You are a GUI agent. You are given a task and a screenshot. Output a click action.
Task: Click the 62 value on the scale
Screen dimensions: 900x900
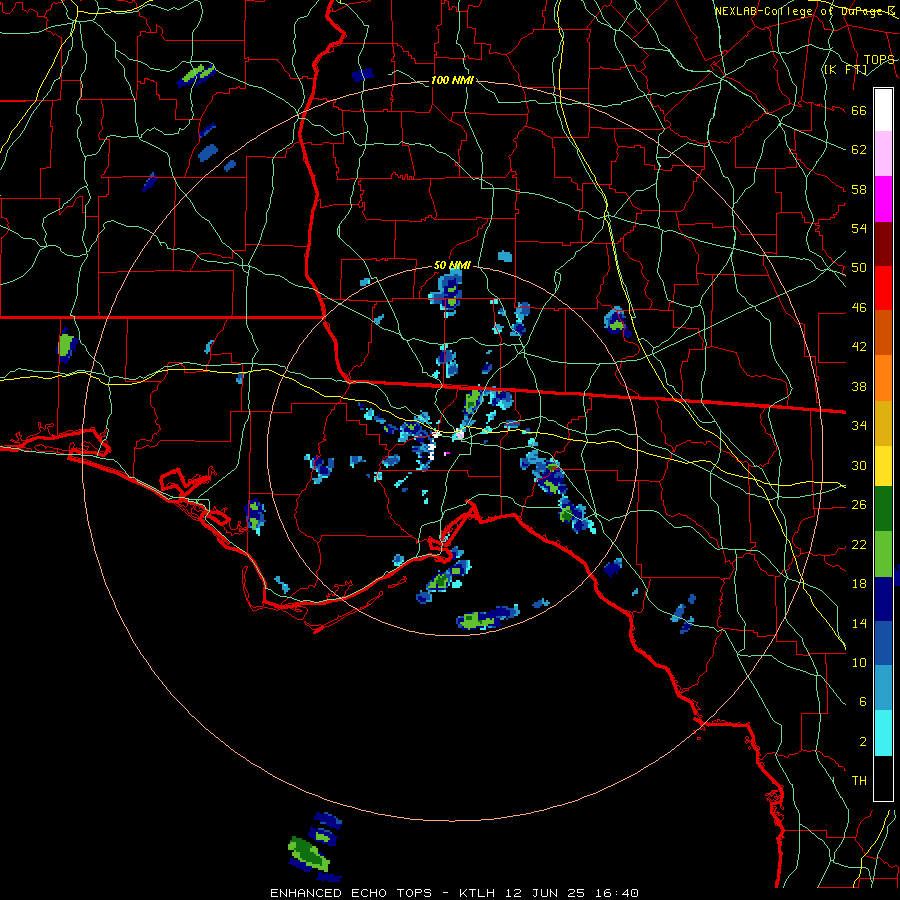point(859,150)
